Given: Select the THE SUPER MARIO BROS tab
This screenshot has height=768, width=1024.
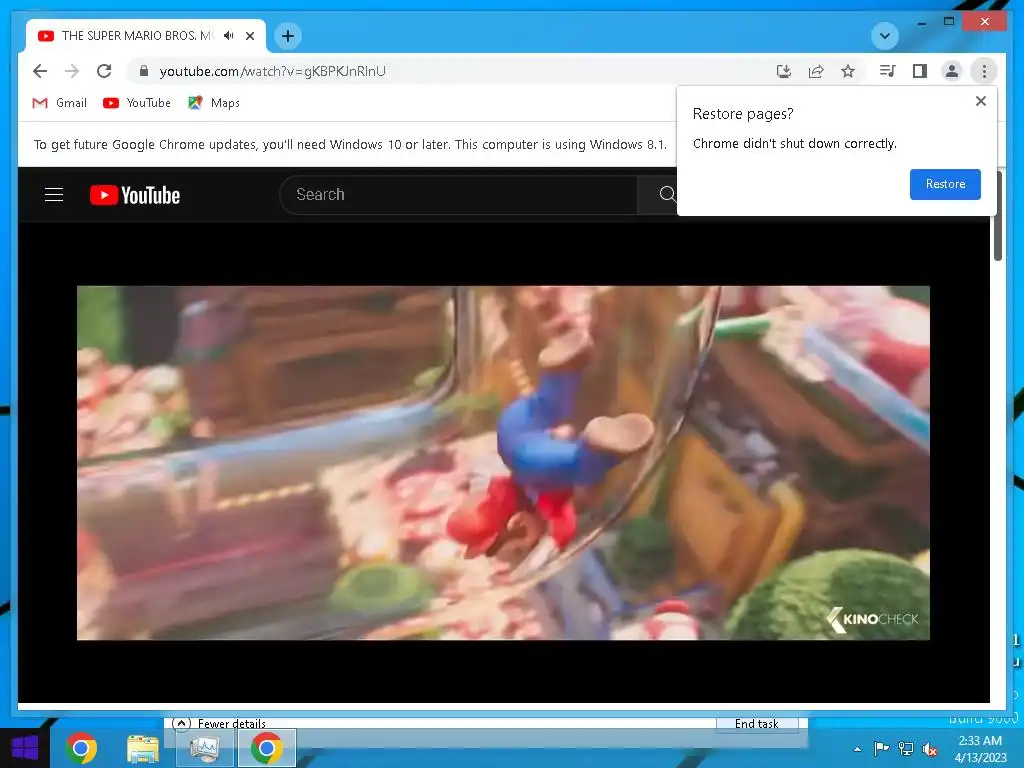Looking at the screenshot, I should coord(146,36).
